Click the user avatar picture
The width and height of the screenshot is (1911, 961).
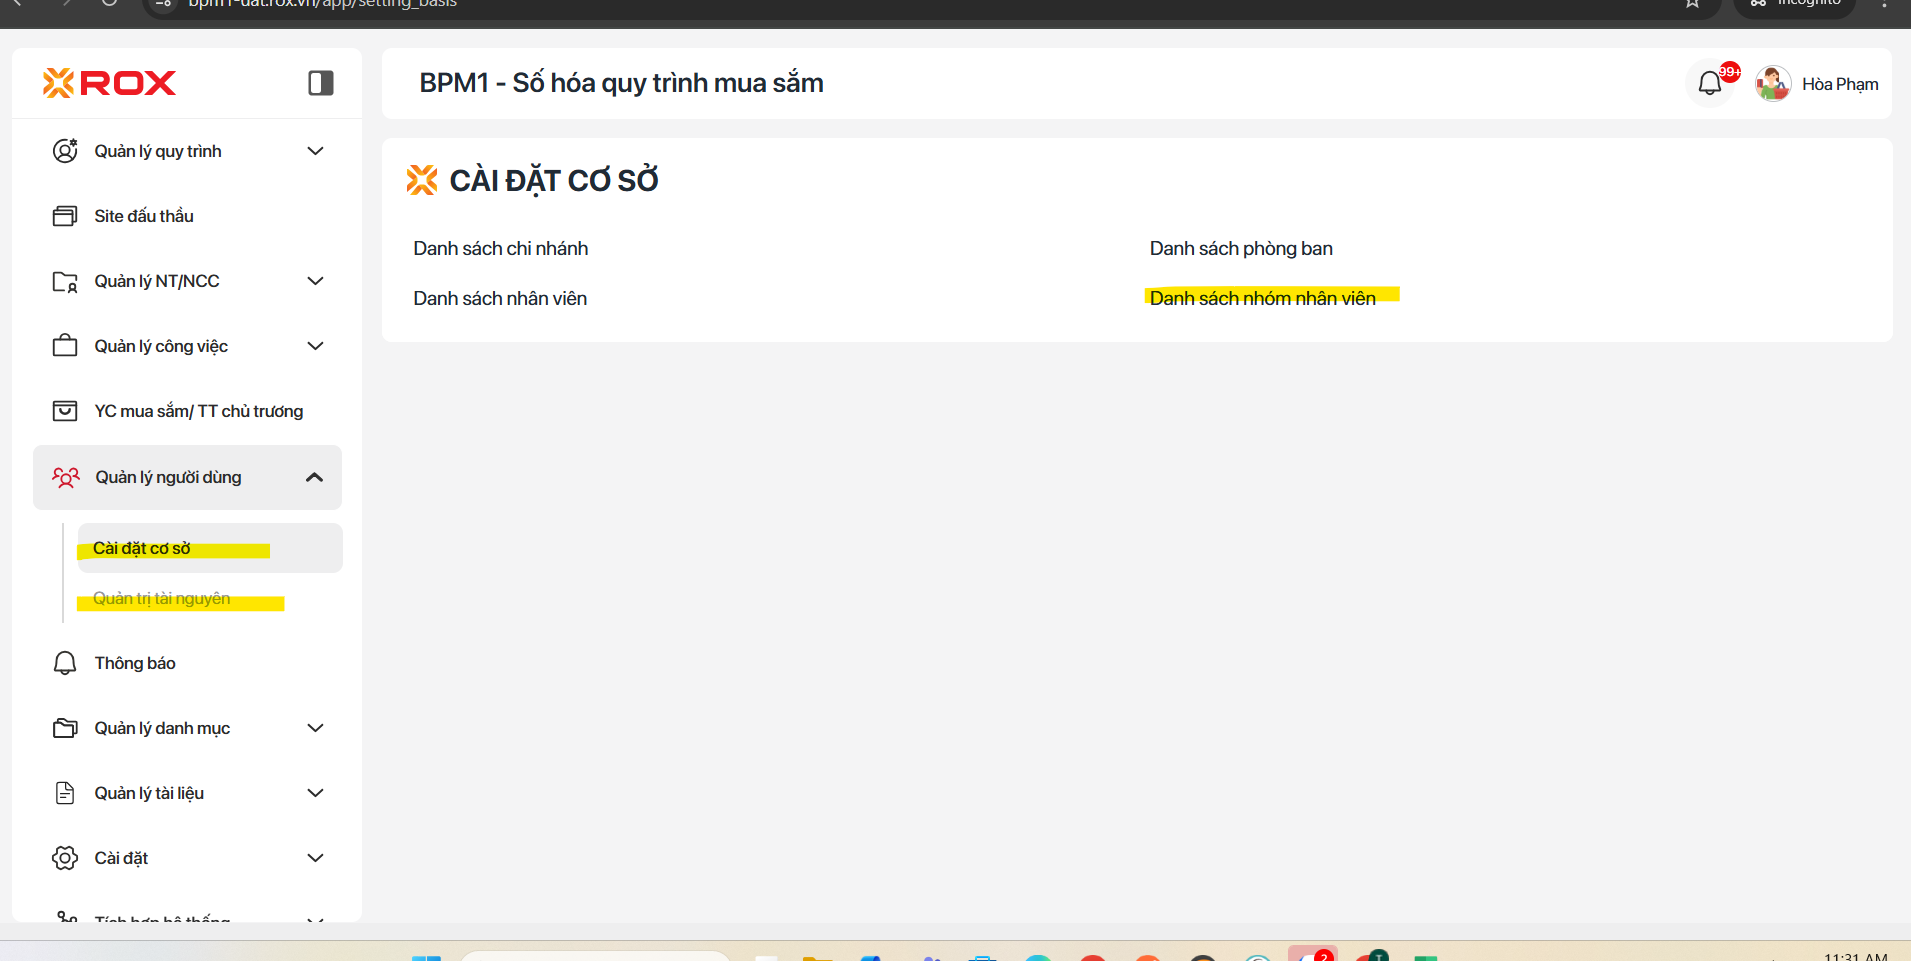[x=1773, y=84]
